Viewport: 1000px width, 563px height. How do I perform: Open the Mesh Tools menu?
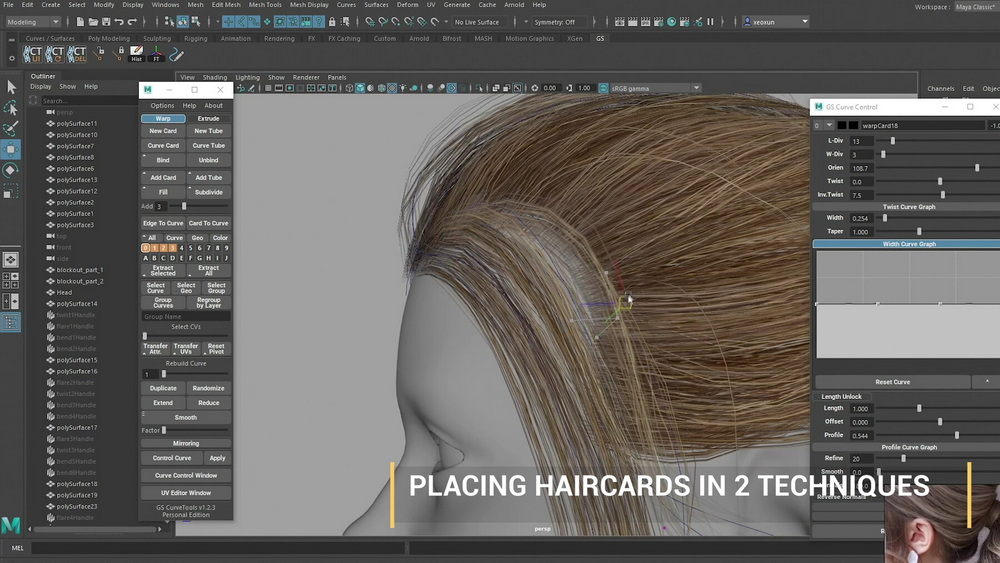265,4
